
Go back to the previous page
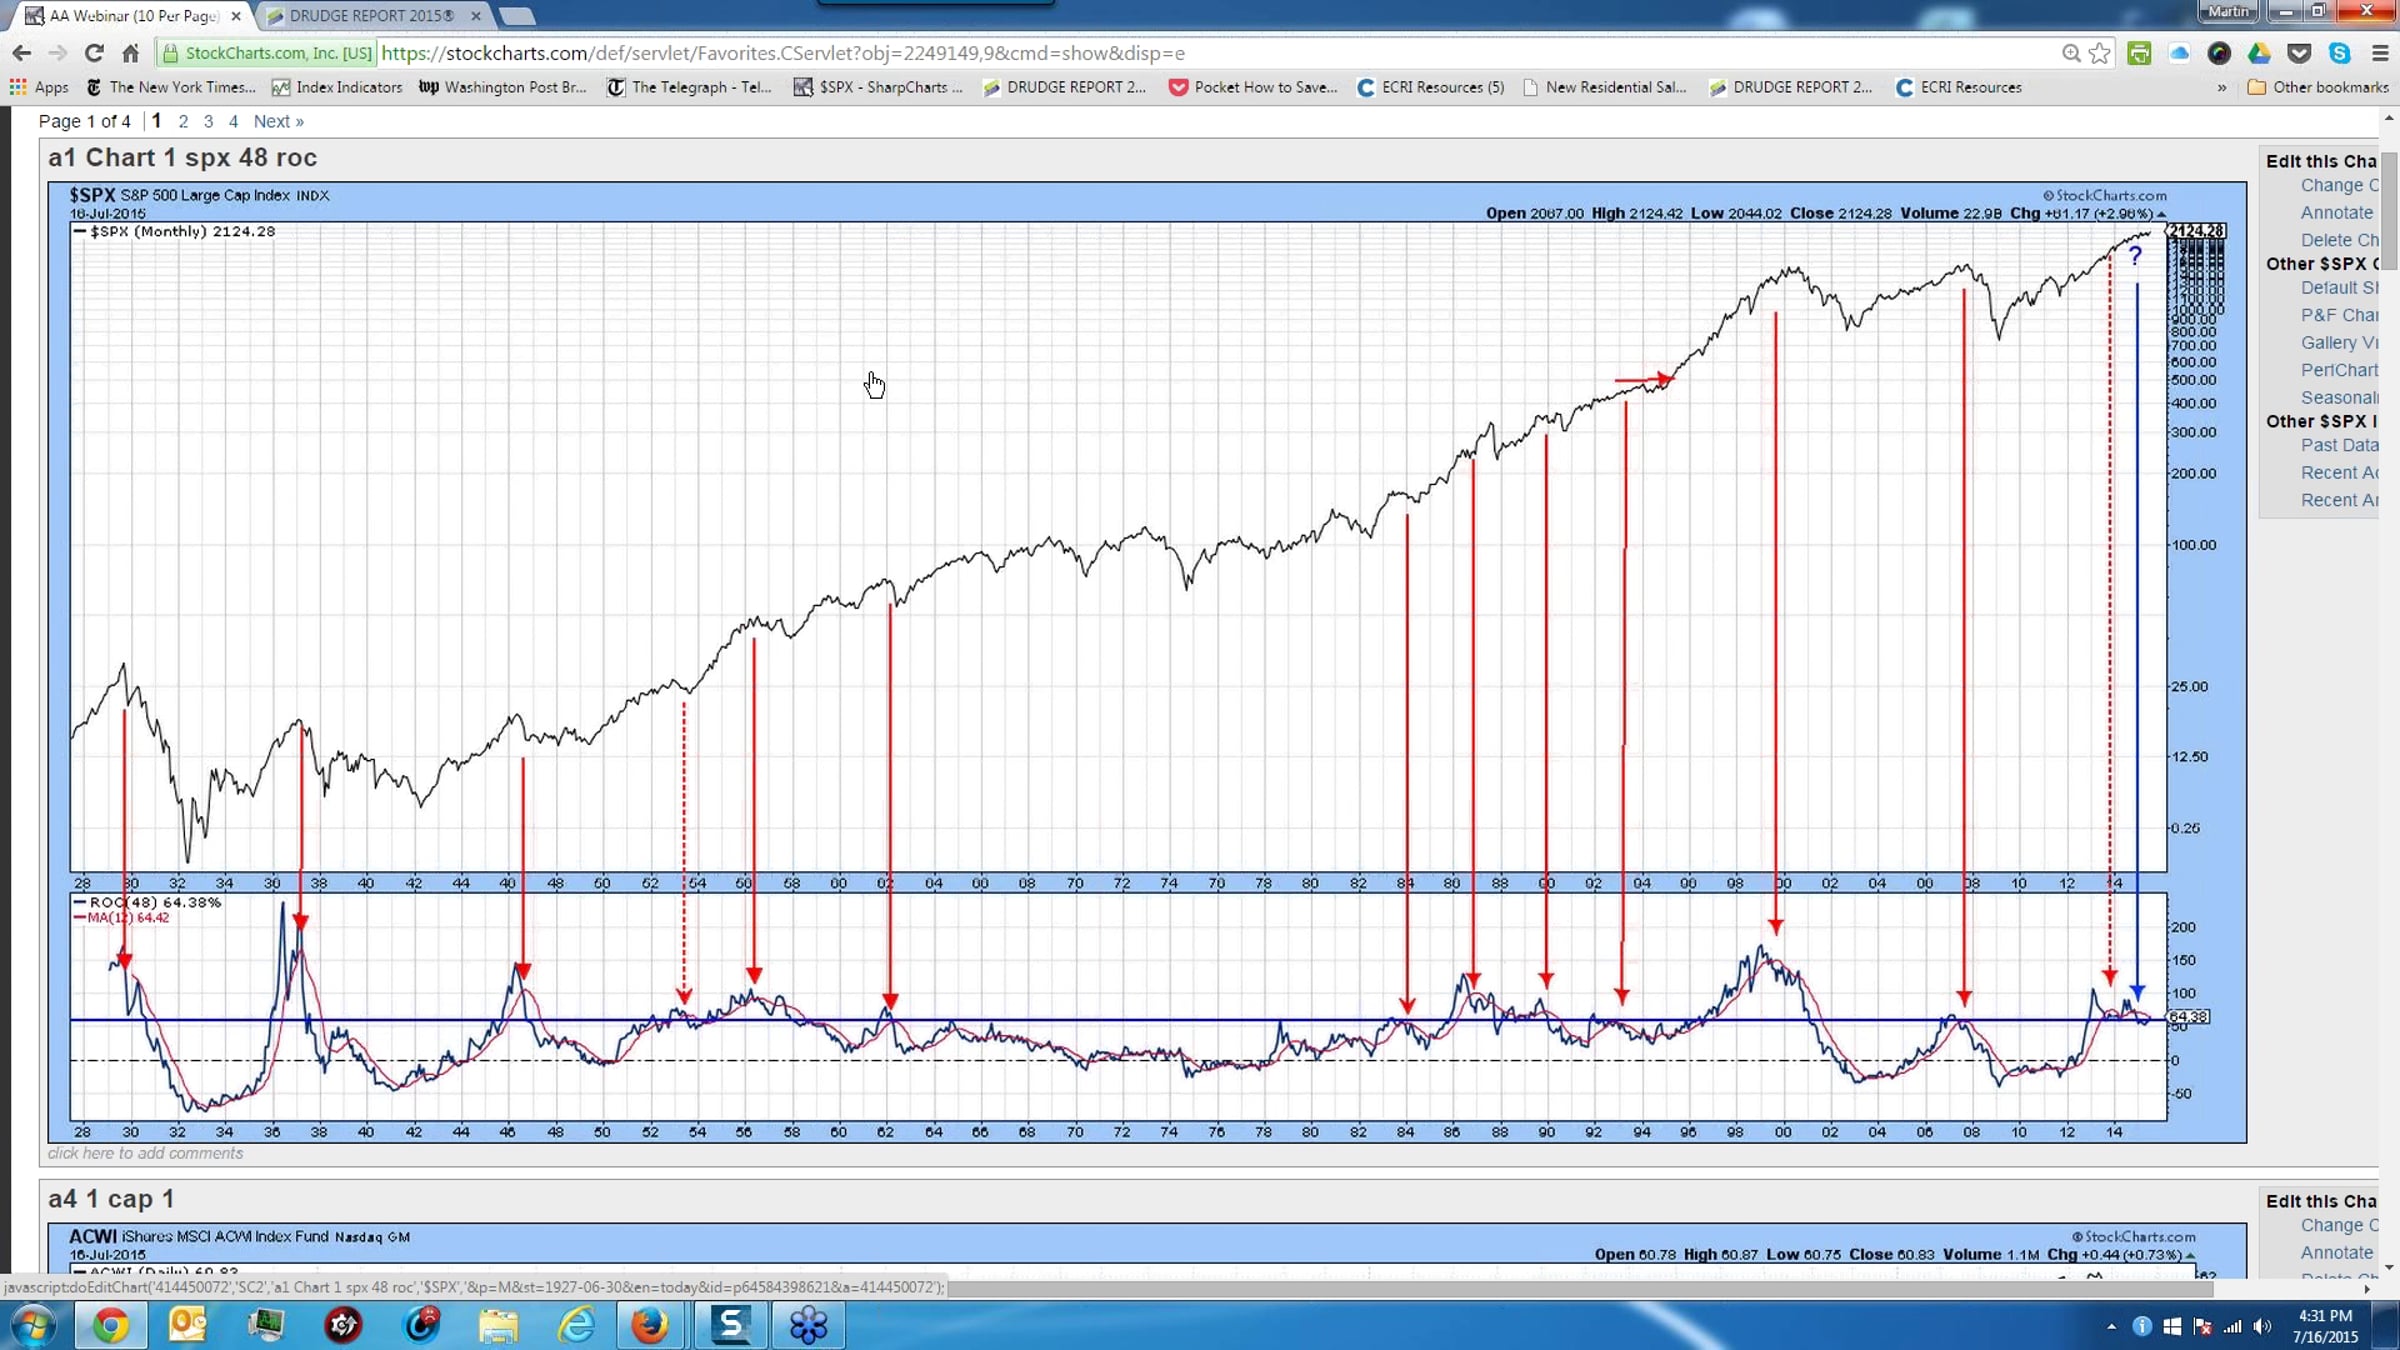[22, 53]
